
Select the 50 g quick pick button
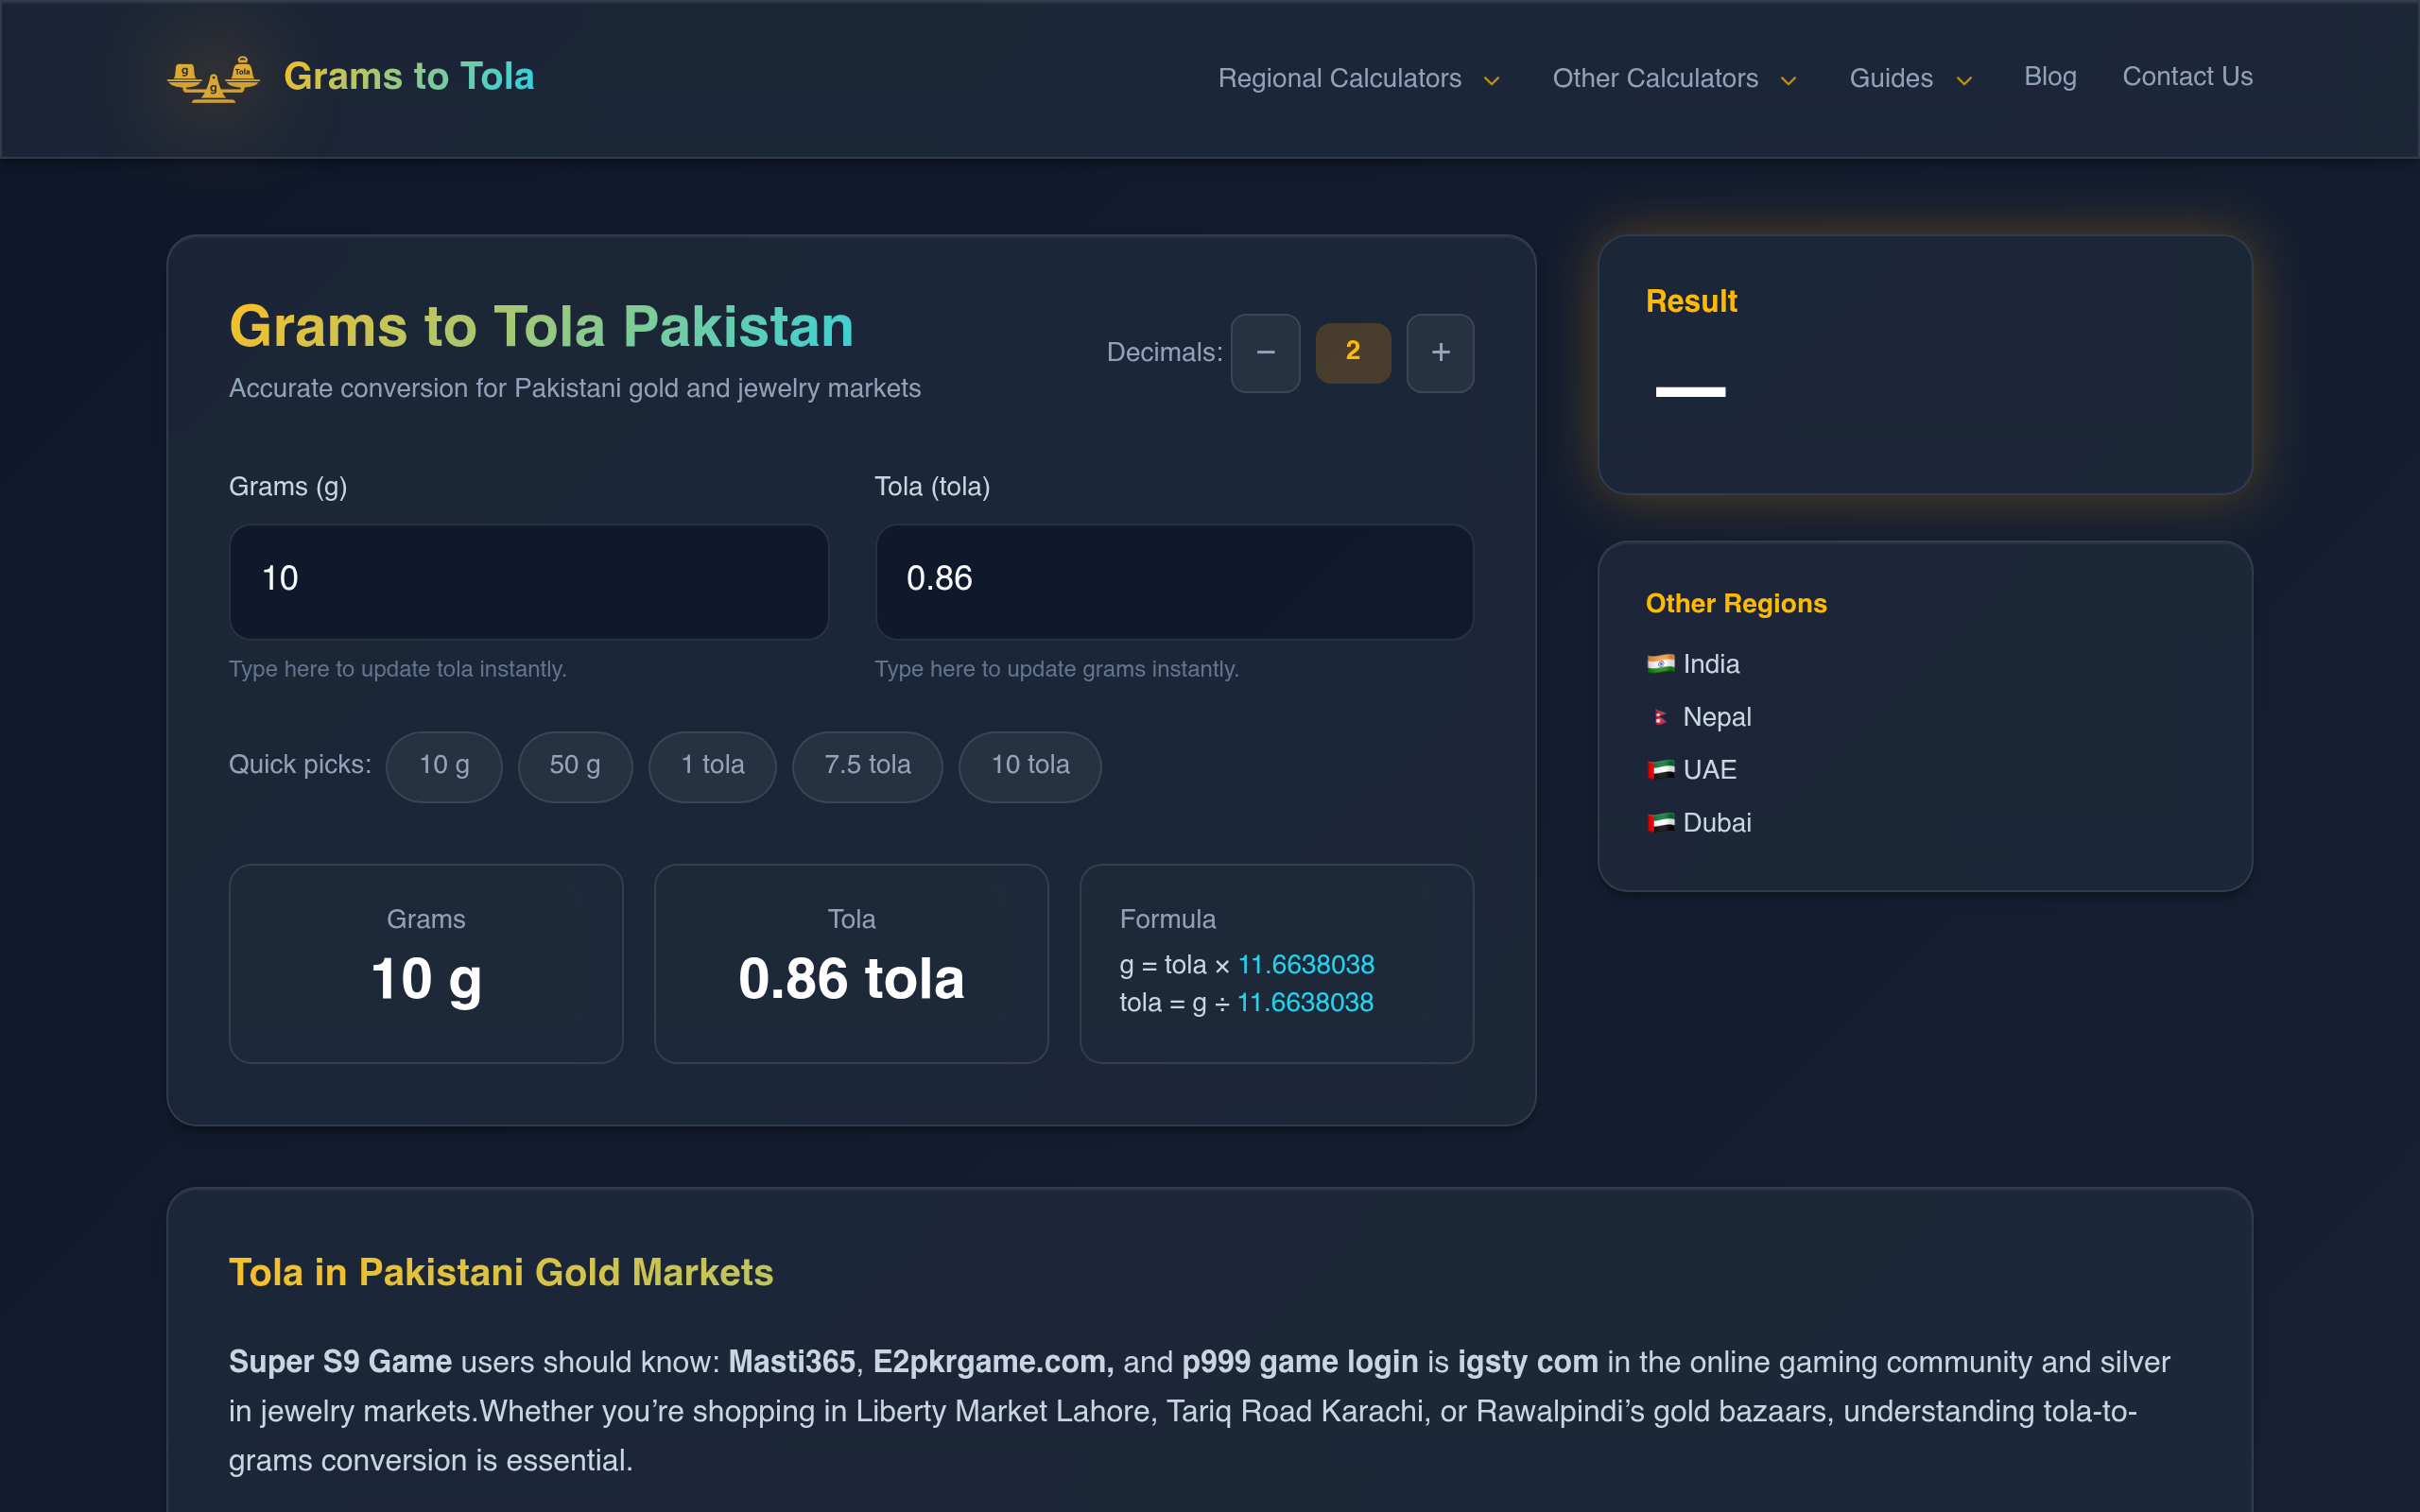tap(574, 766)
